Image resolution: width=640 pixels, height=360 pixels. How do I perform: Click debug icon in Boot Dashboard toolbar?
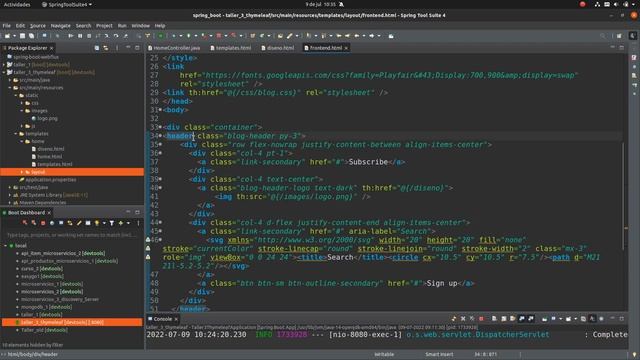[34, 223]
